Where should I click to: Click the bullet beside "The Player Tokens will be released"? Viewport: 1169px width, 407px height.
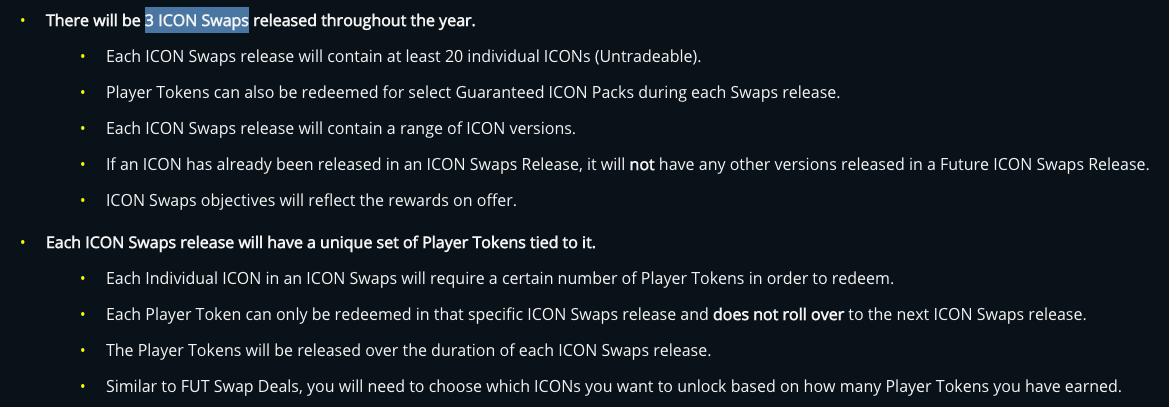[x=83, y=350]
